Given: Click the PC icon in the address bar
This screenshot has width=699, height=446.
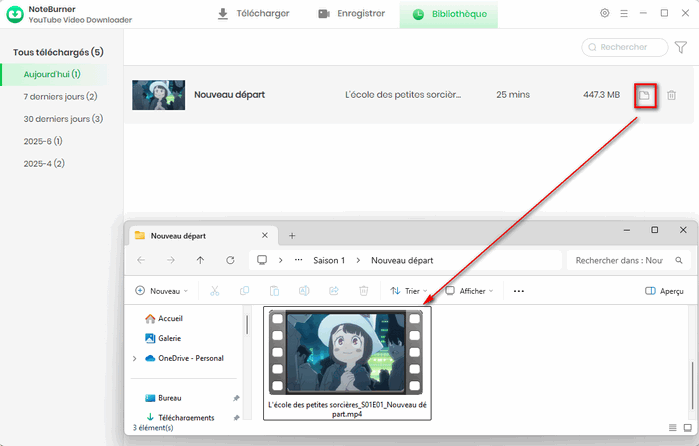Looking at the screenshot, I should [262, 260].
